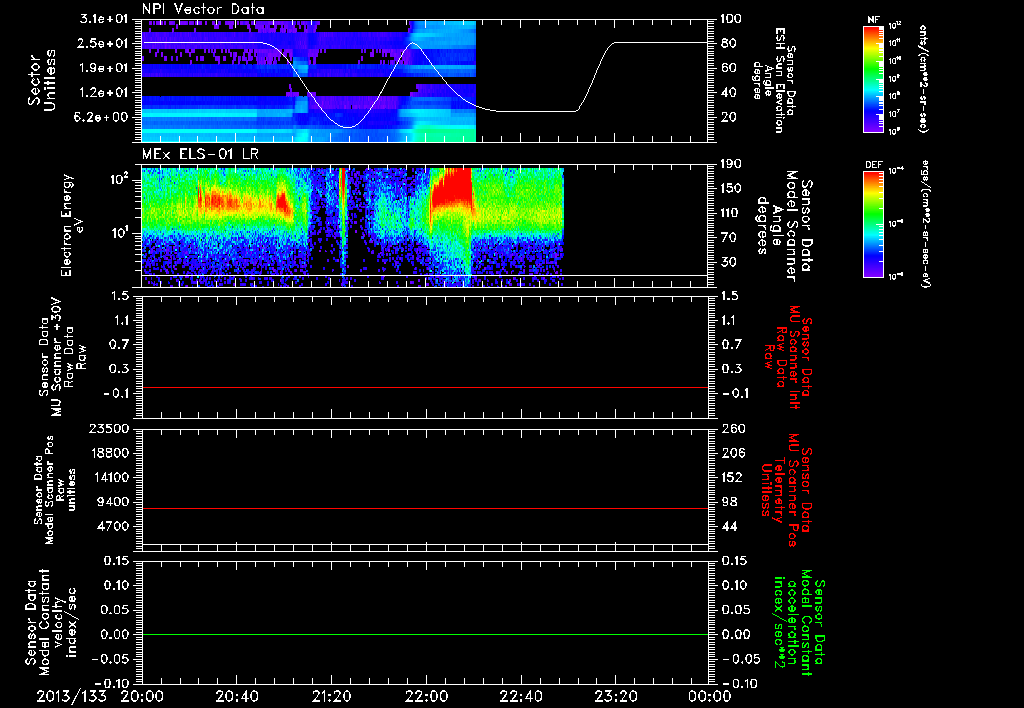Click the red electron flux burst after 22:00
The image size is (1024, 708).
(x=451, y=186)
